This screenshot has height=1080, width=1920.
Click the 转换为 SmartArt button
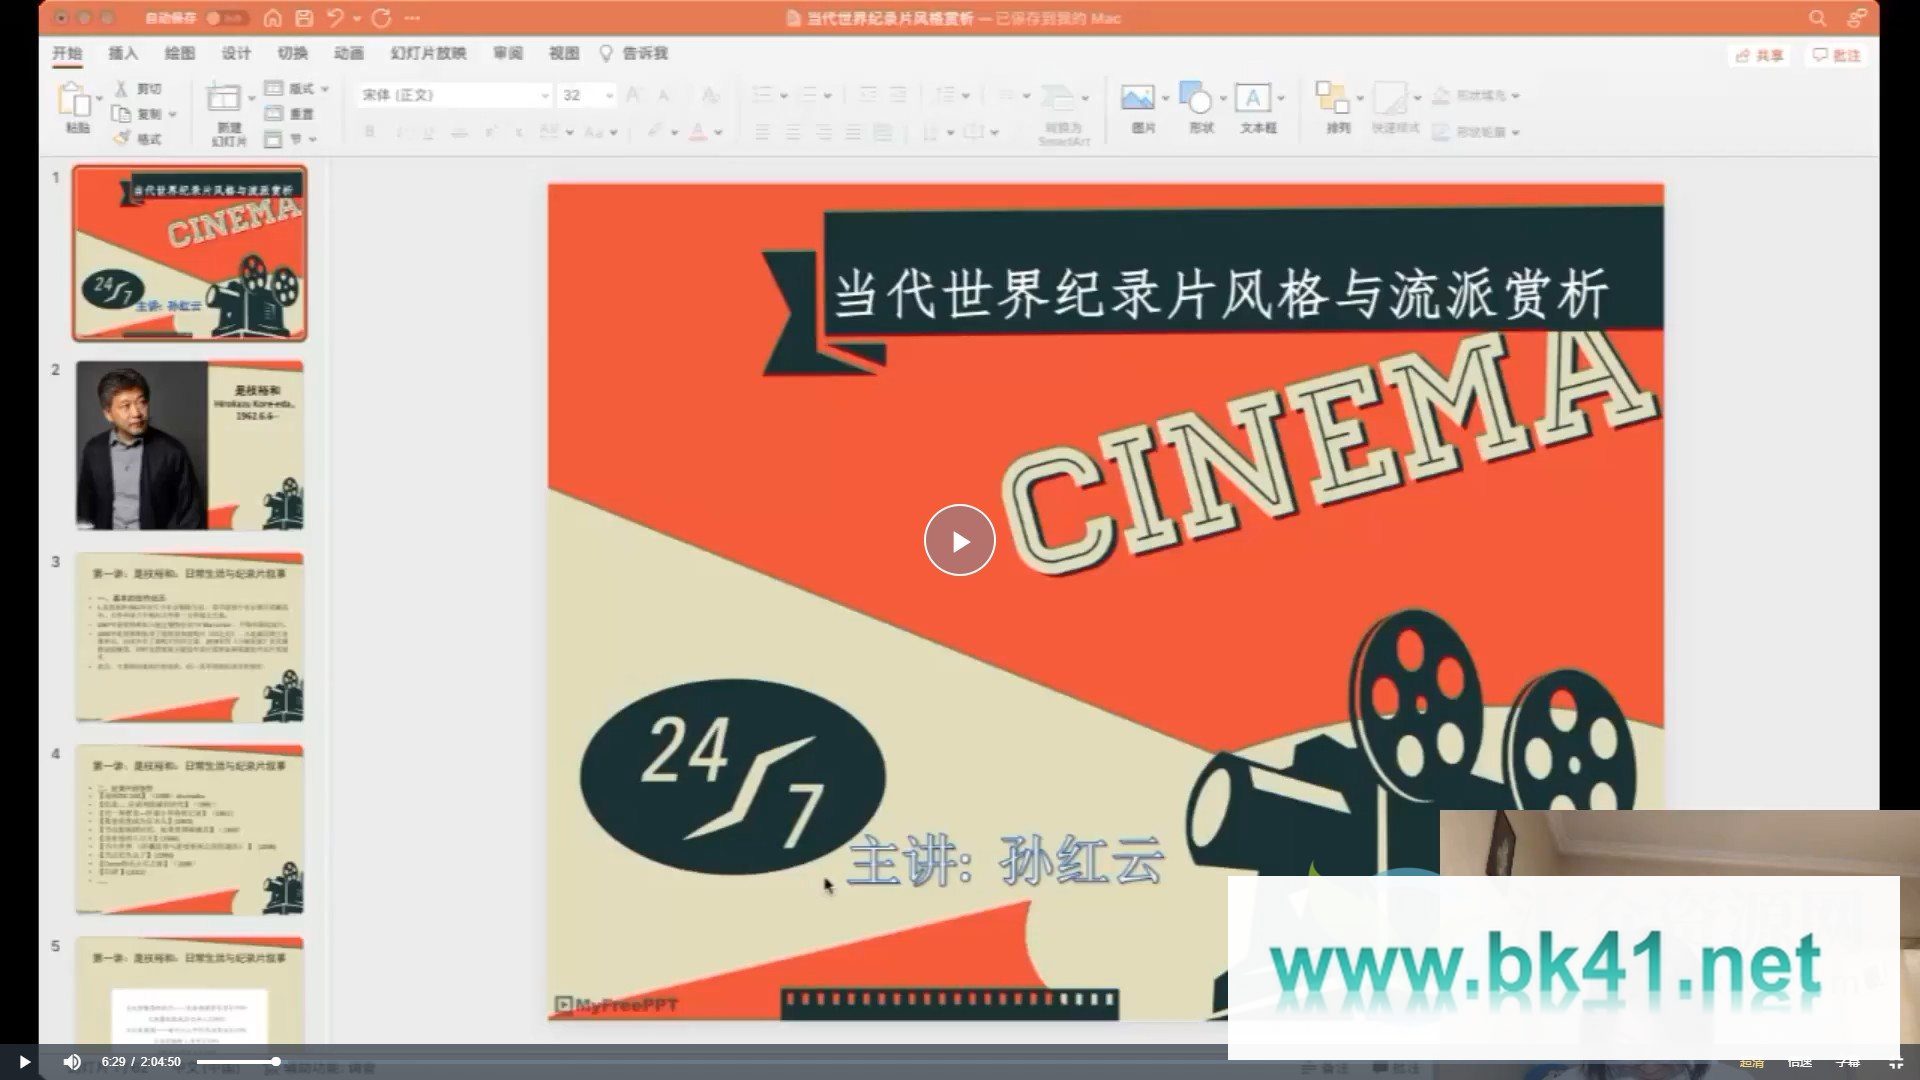click(1063, 114)
